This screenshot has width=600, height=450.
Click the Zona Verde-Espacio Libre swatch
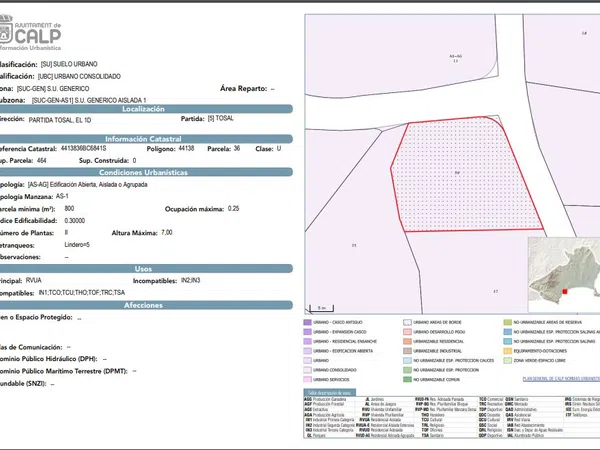pyautogui.click(x=508, y=361)
